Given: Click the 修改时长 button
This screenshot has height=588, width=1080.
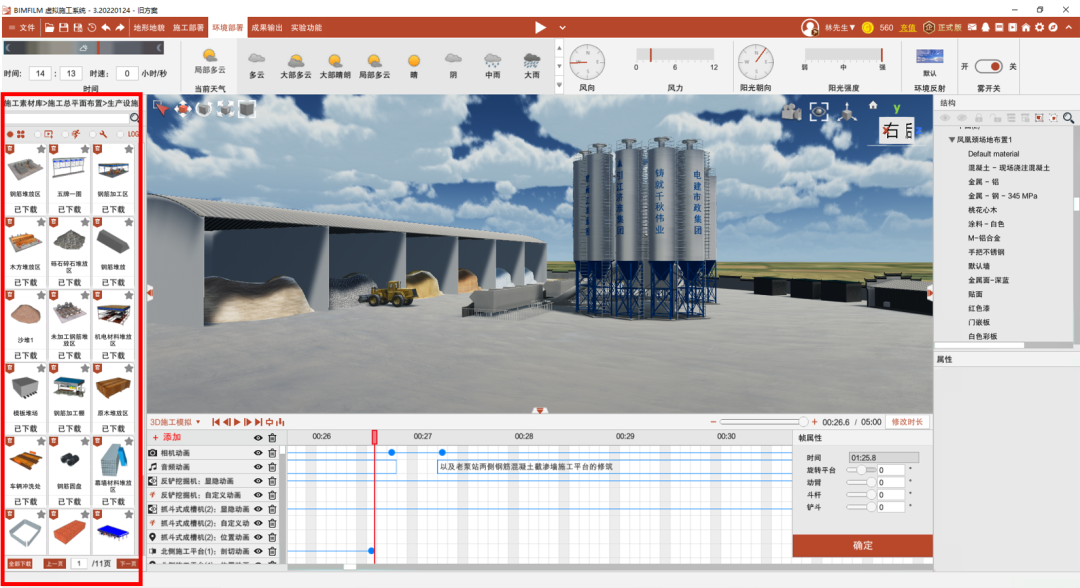Looking at the screenshot, I should point(906,422).
